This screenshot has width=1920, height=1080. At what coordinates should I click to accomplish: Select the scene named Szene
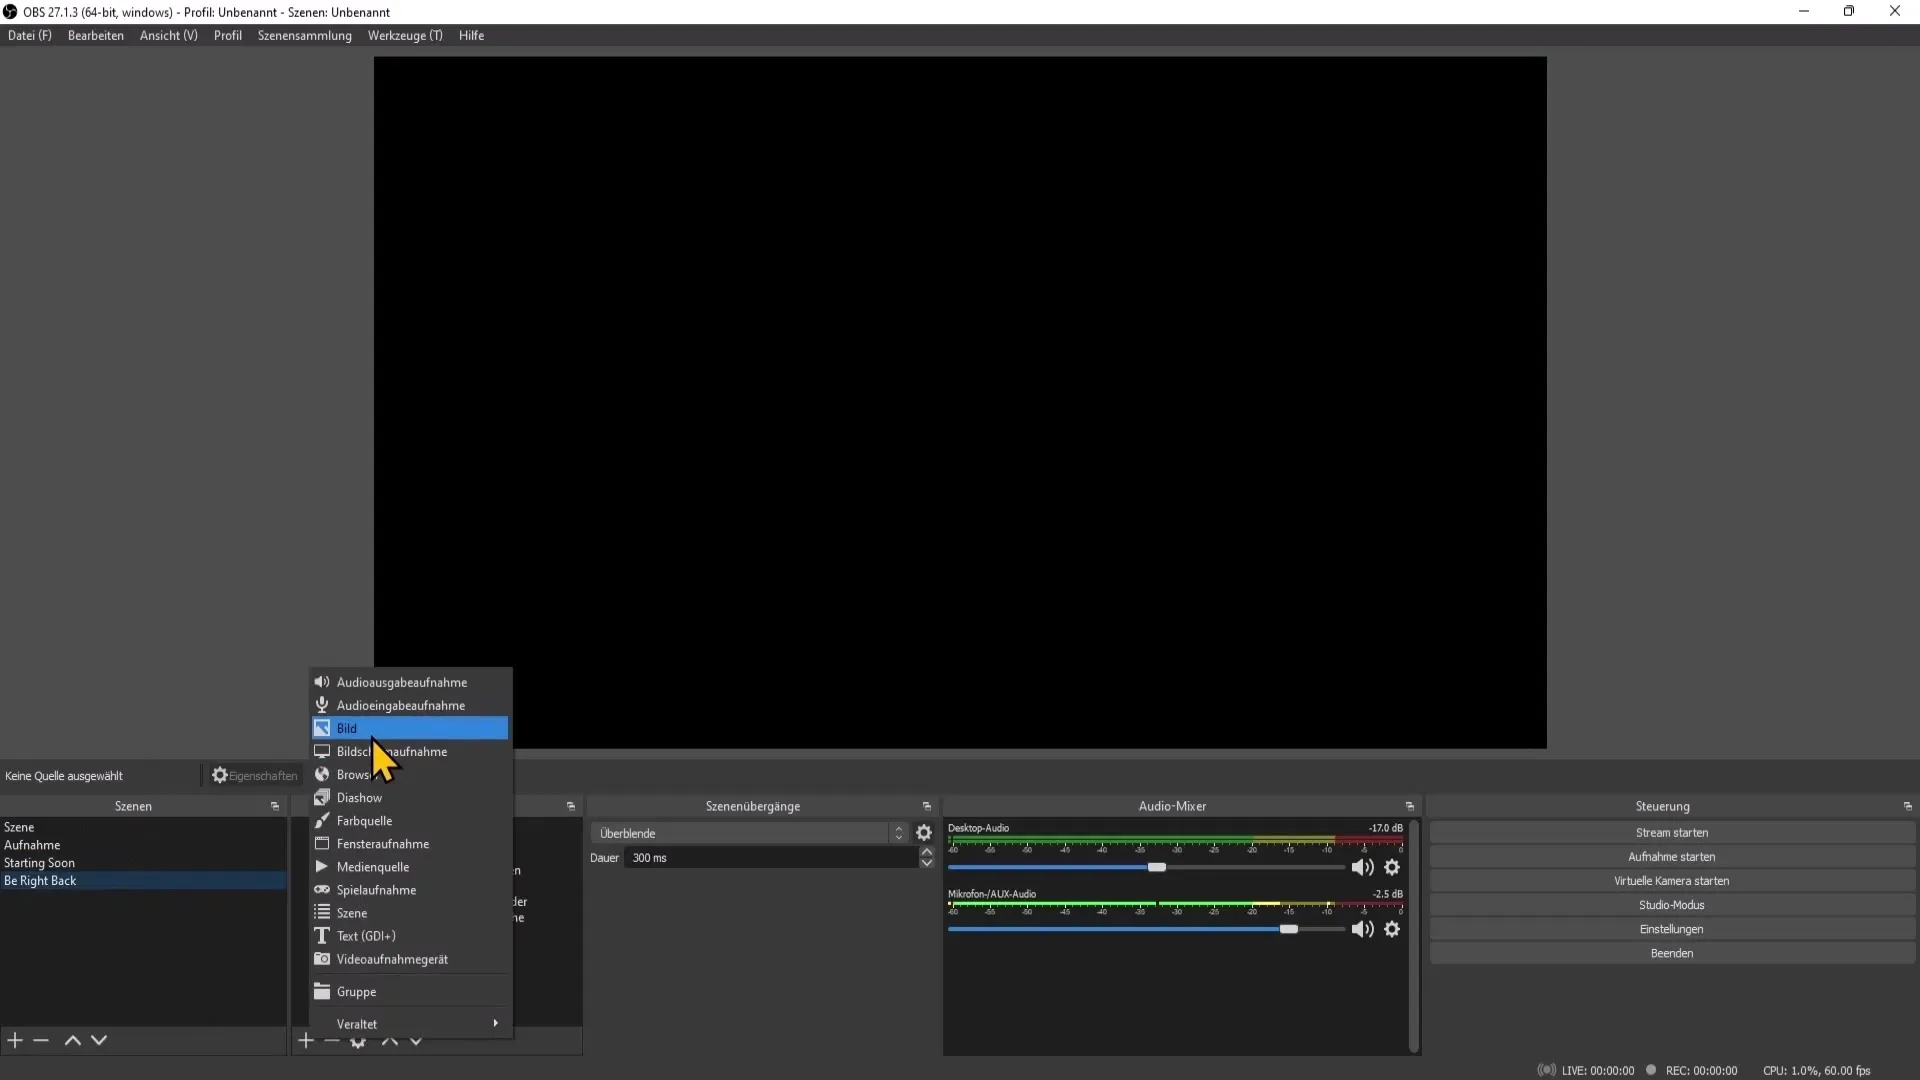pyautogui.click(x=143, y=827)
